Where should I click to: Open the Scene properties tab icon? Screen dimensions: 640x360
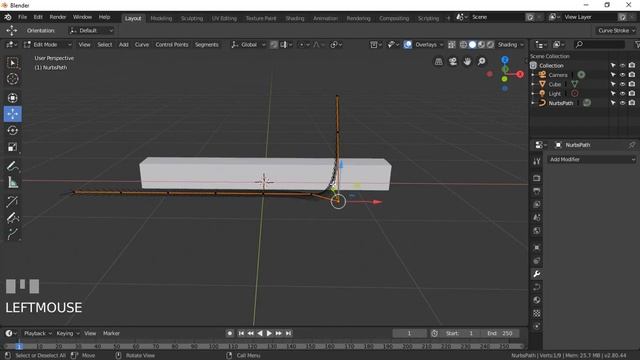point(537,218)
